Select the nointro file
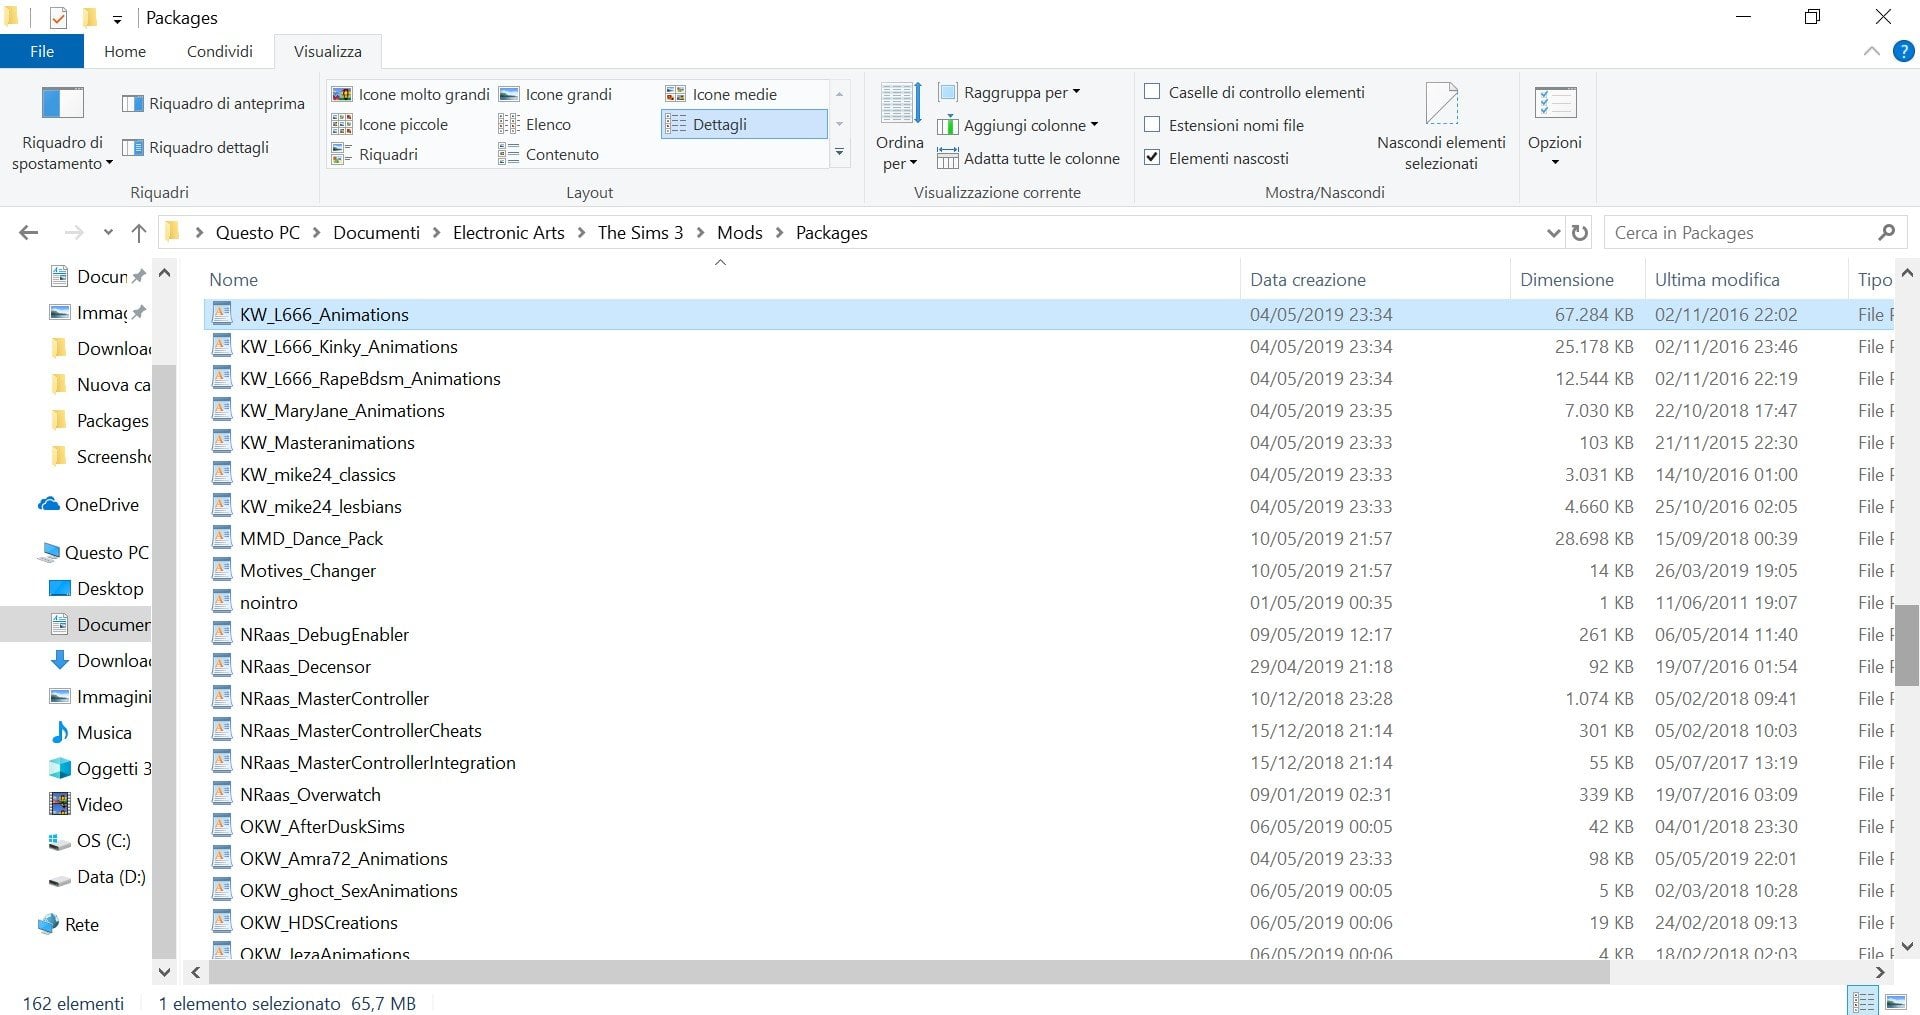 tap(268, 603)
